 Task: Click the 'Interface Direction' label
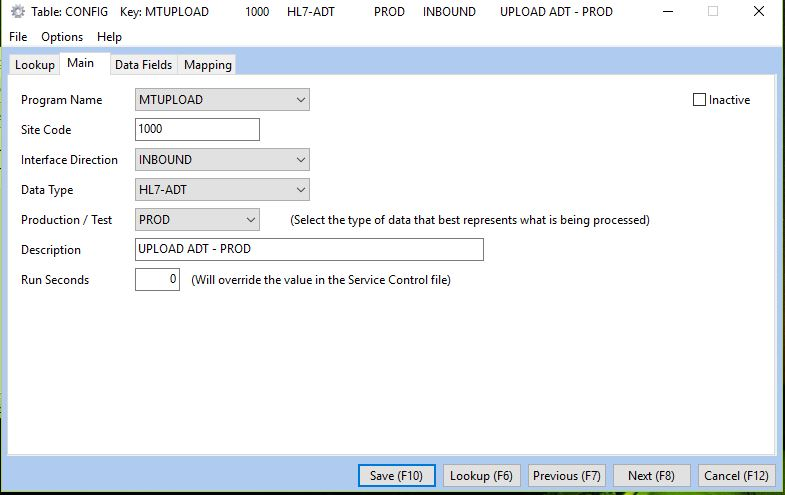[x=69, y=160]
